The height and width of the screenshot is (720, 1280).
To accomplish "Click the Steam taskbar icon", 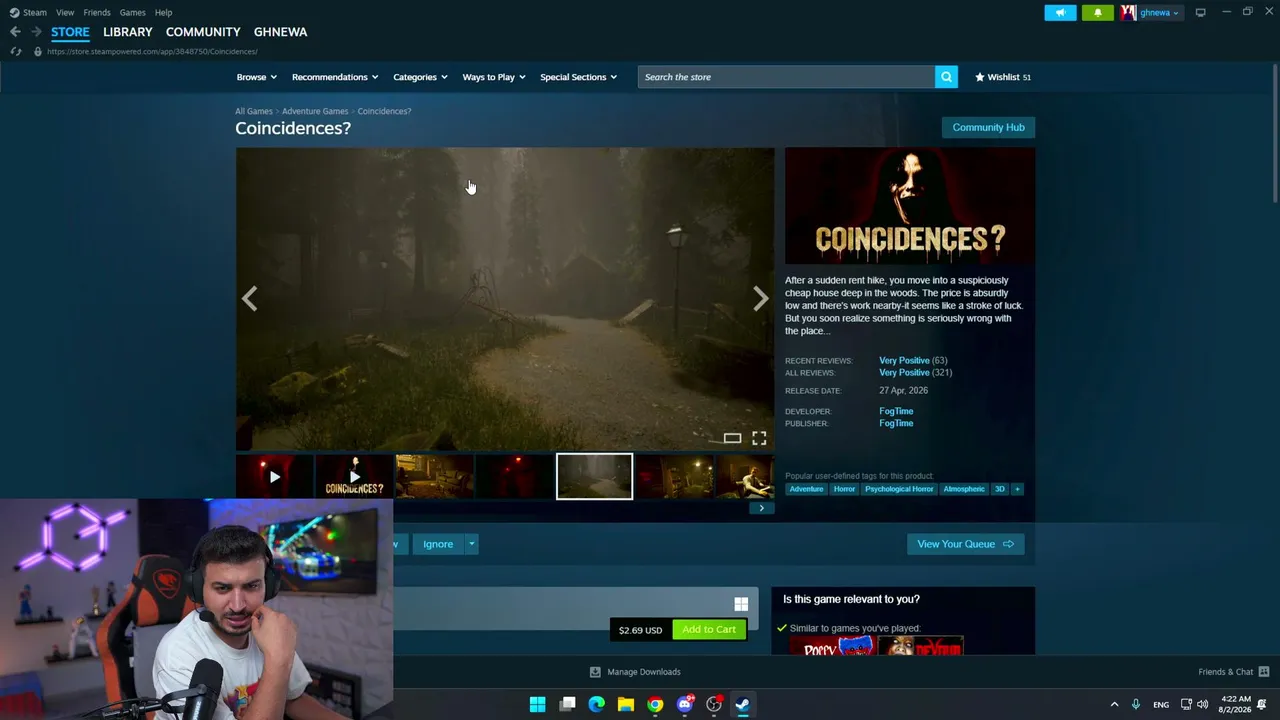I will point(743,704).
